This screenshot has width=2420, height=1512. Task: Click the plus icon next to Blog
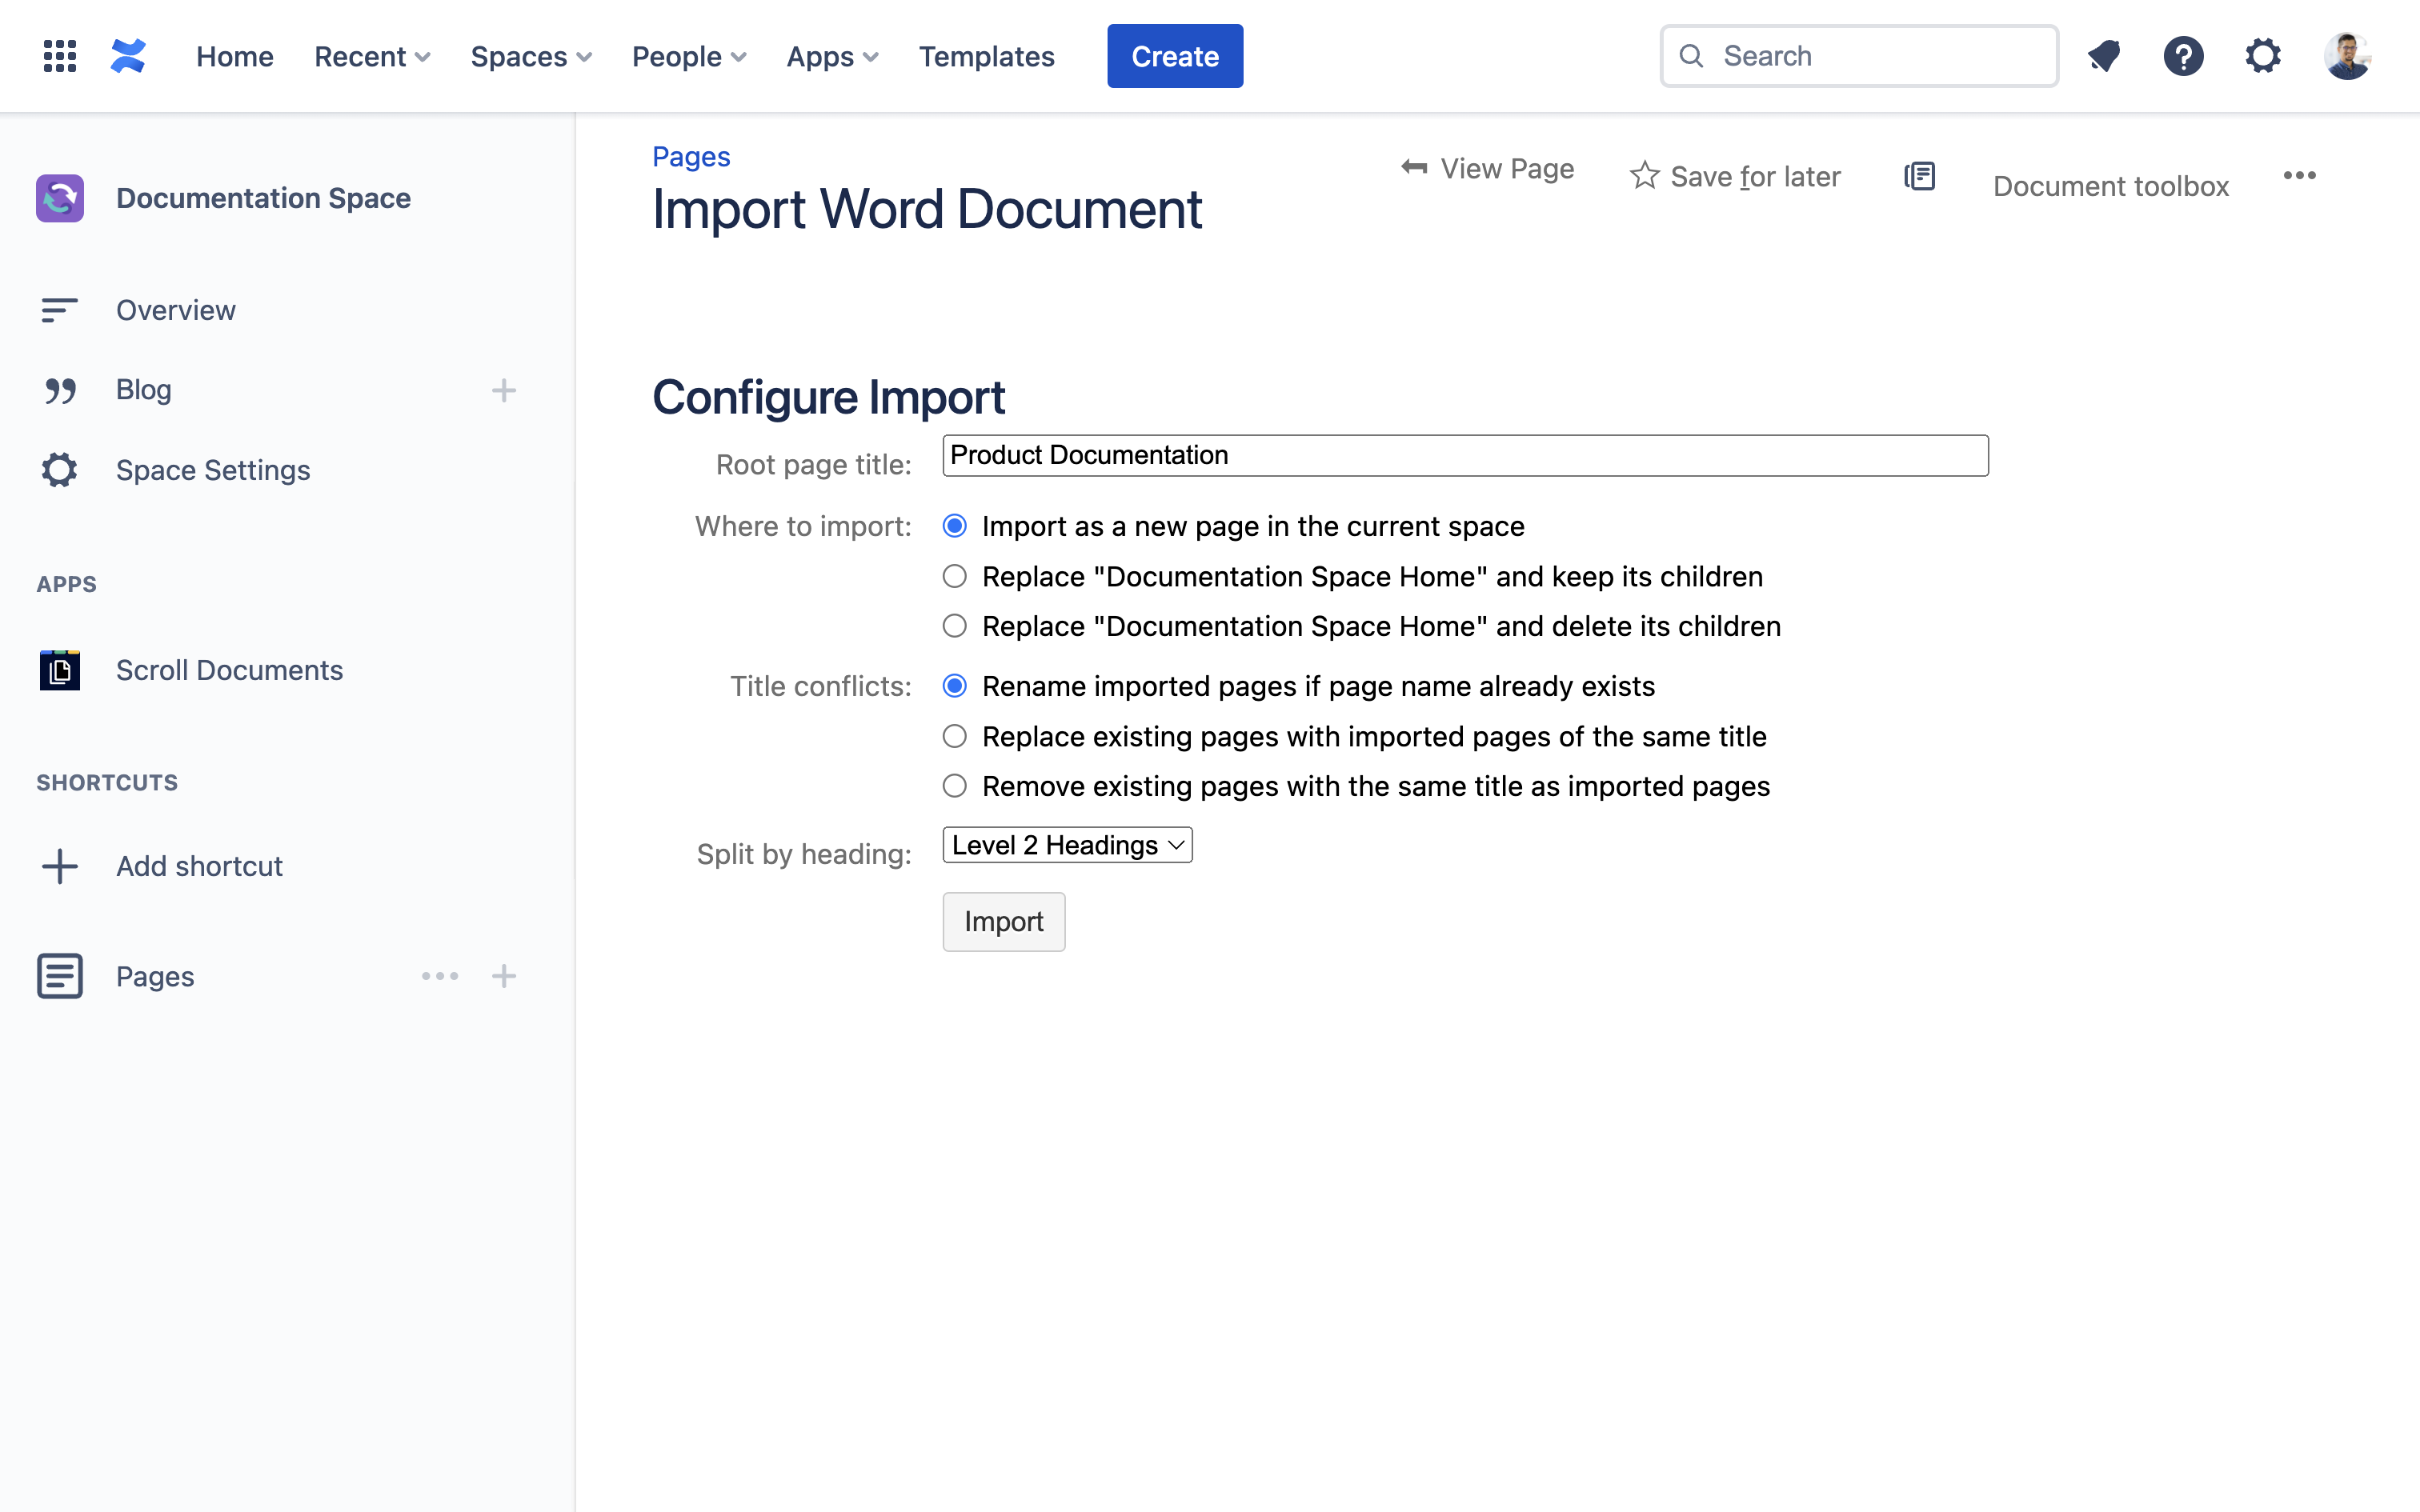(x=504, y=390)
